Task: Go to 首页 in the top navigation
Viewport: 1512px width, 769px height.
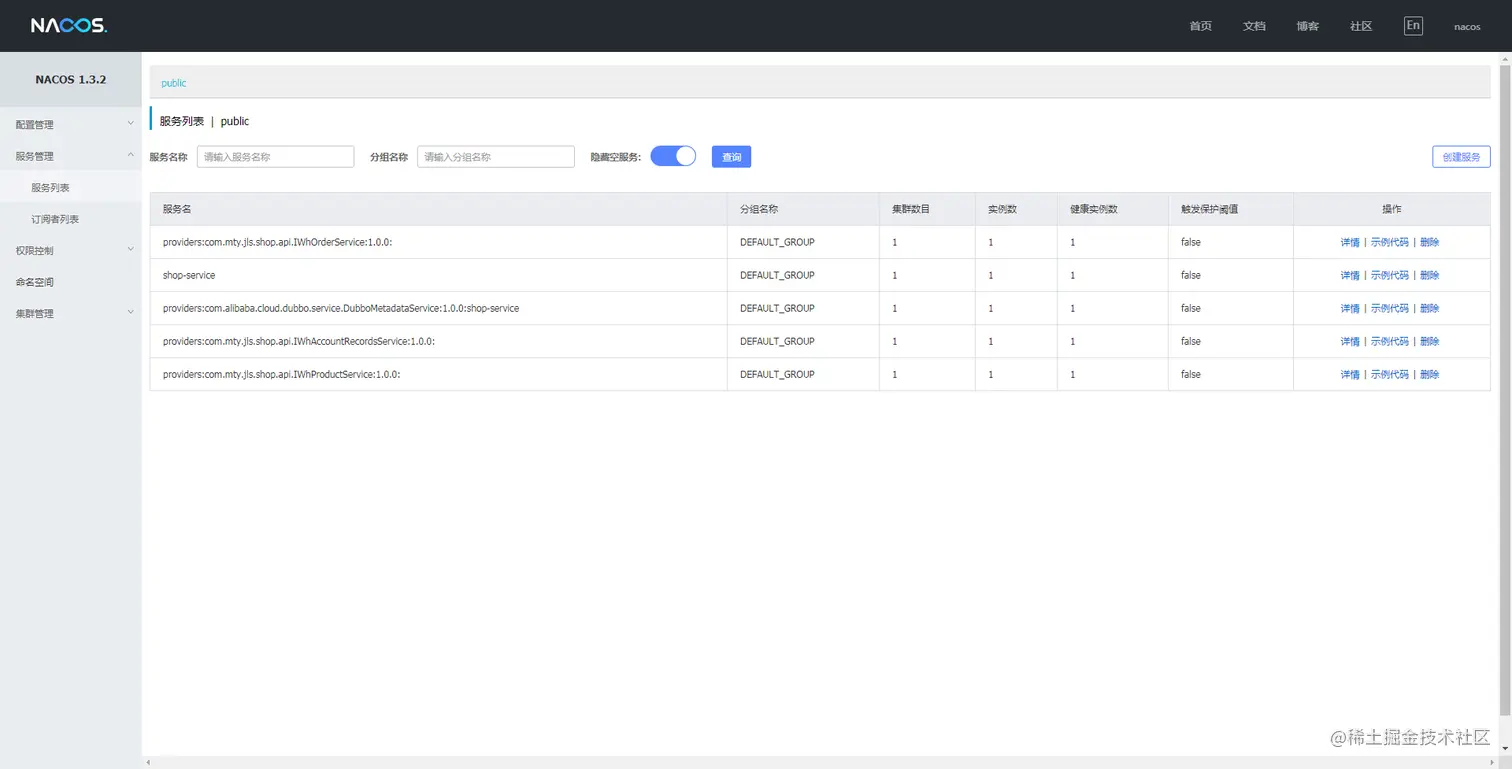Action: (x=1200, y=26)
